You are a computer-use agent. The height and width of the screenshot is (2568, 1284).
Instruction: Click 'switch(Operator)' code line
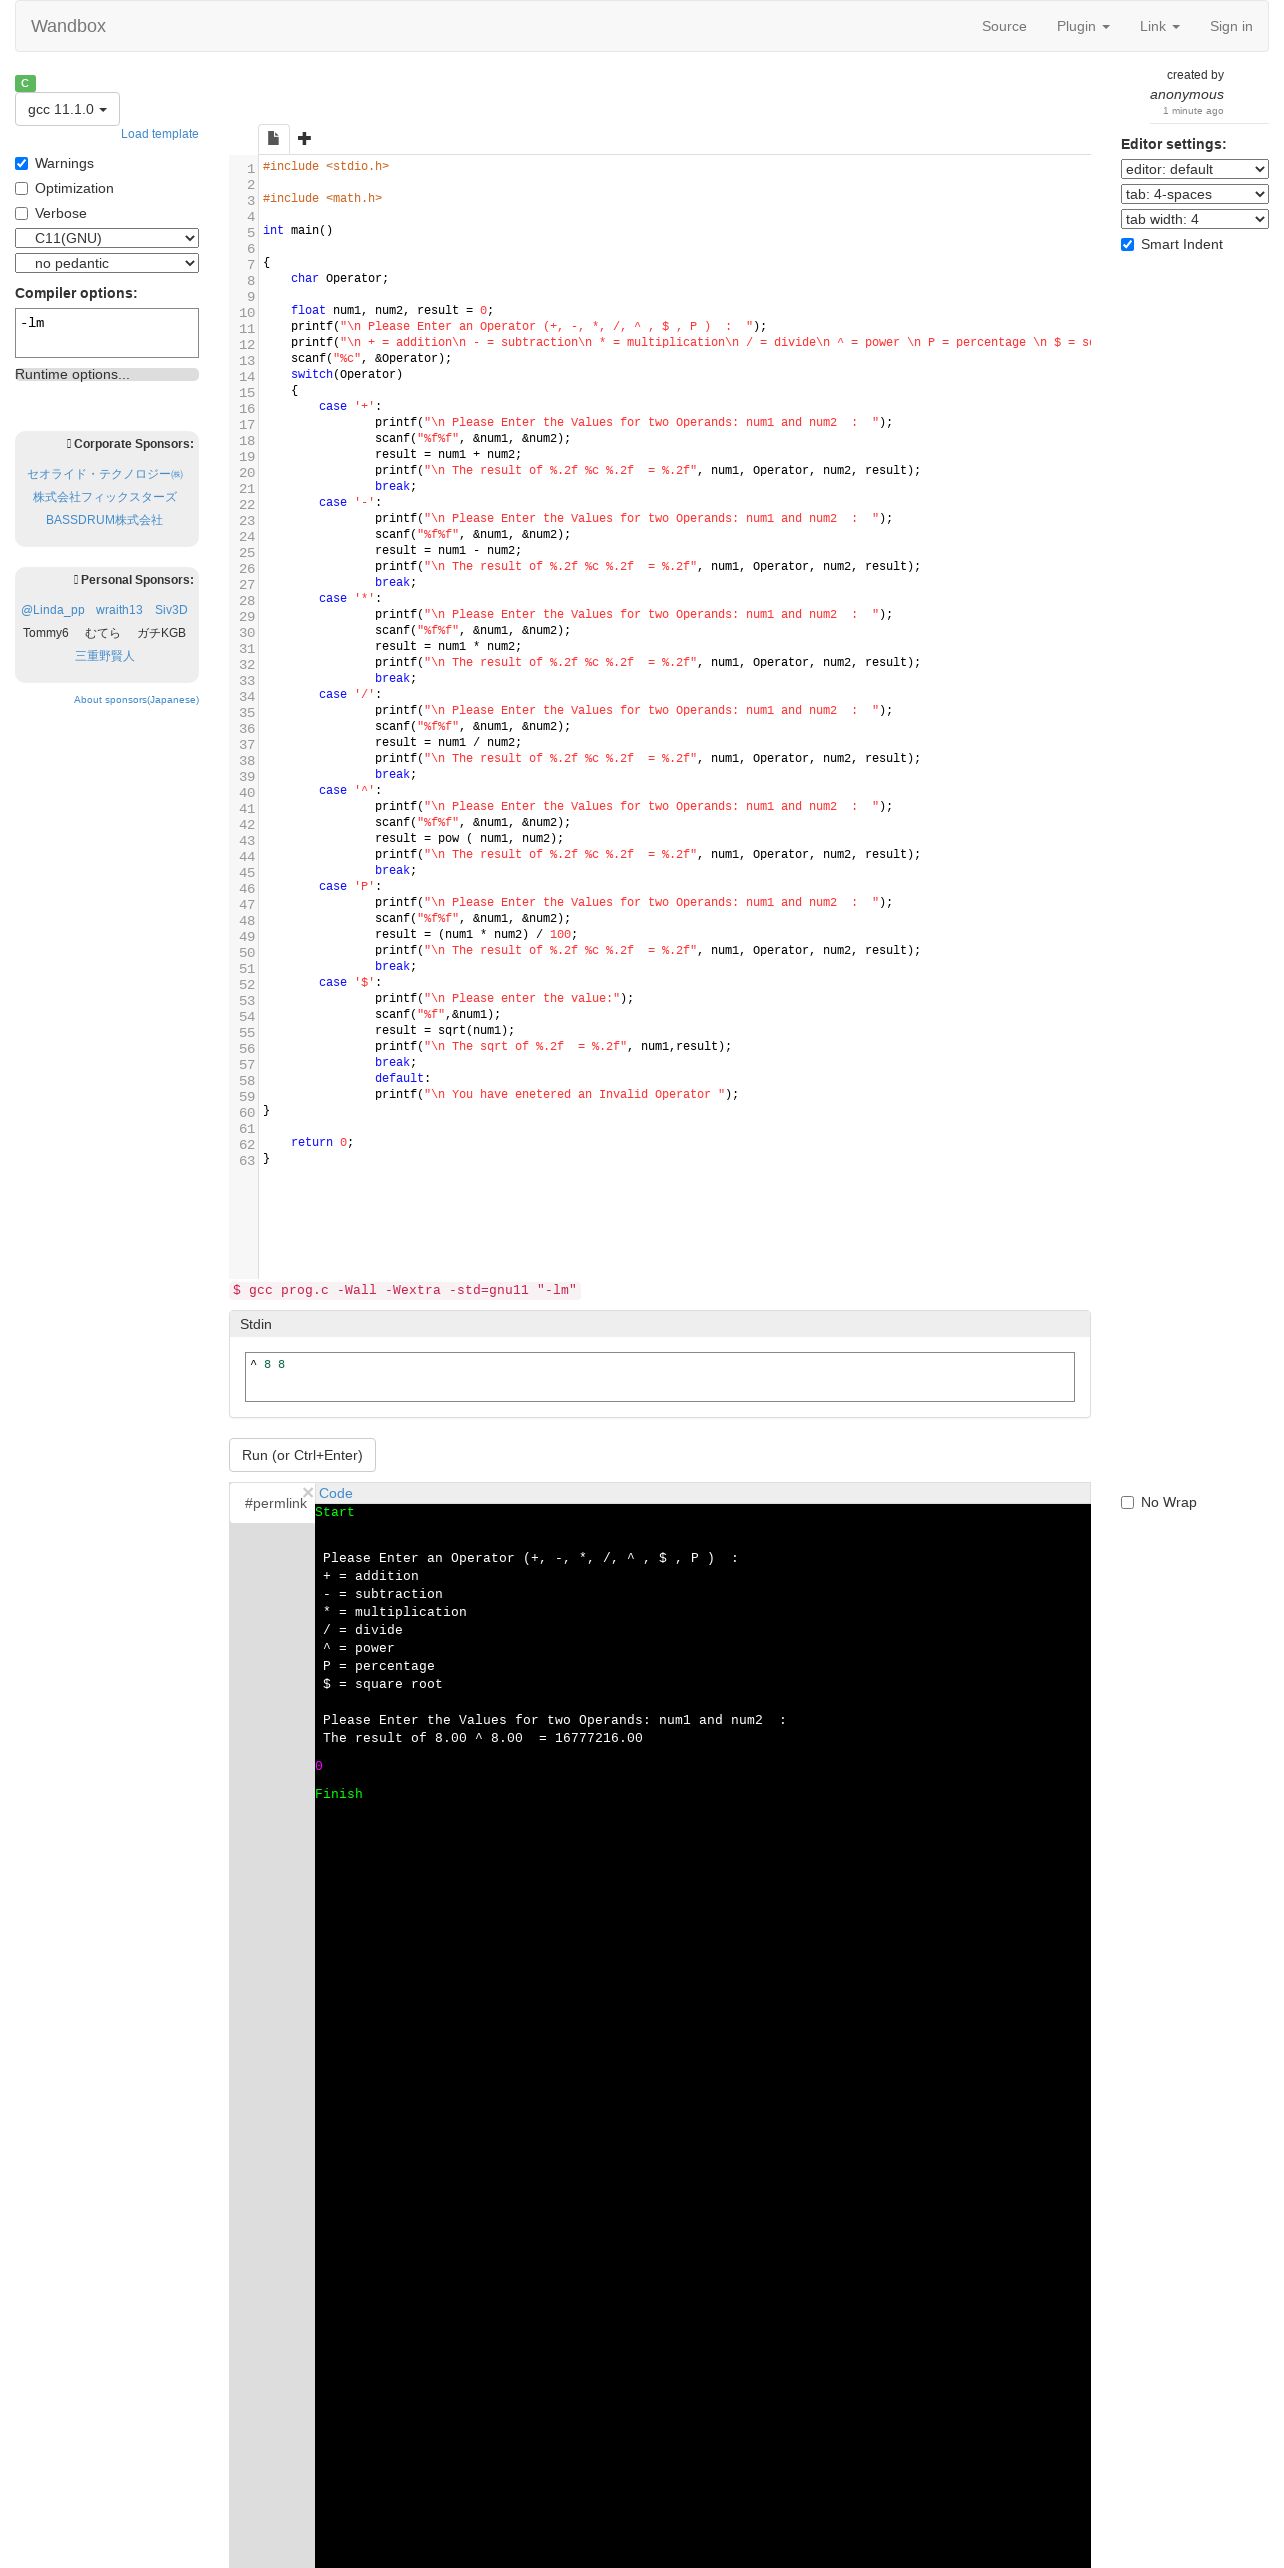347,374
